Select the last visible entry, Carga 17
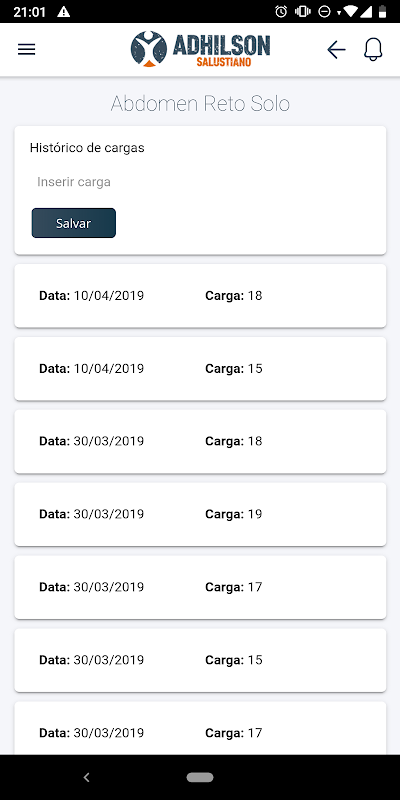Viewport: 400px width, 800px height. (x=200, y=728)
